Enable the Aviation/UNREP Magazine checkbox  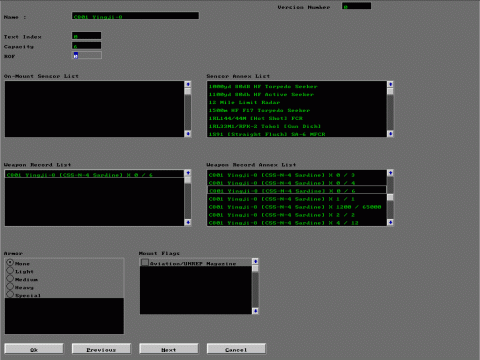145,263
